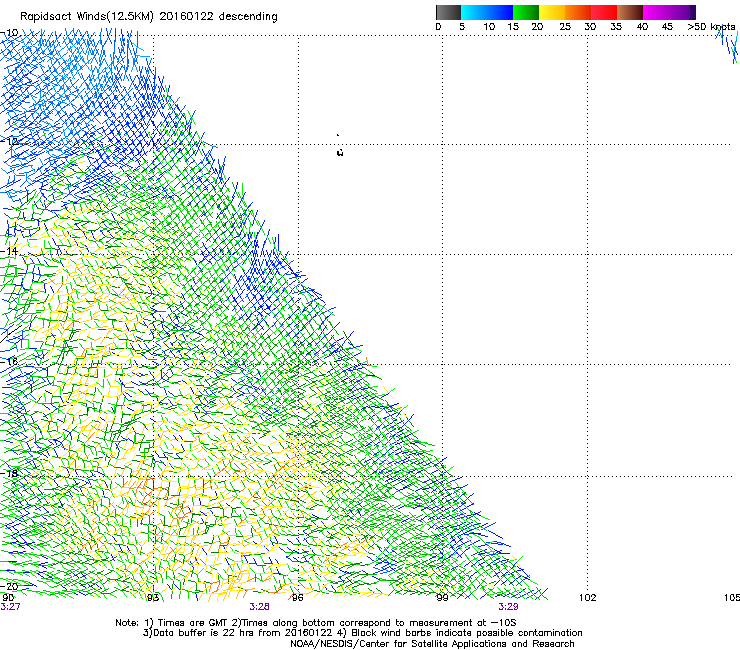Click the cyan-blue 5-15 knots legend swatch
Screen dimensions: 740x650
[x=487, y=12]
